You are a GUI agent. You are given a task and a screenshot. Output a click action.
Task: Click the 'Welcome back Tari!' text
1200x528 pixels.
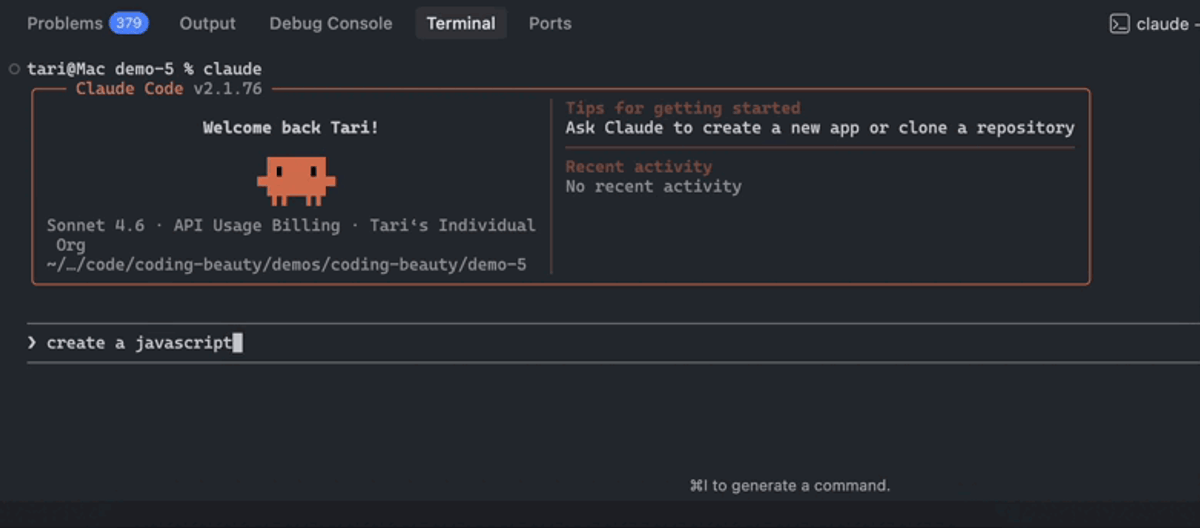[x=291, y=127]
